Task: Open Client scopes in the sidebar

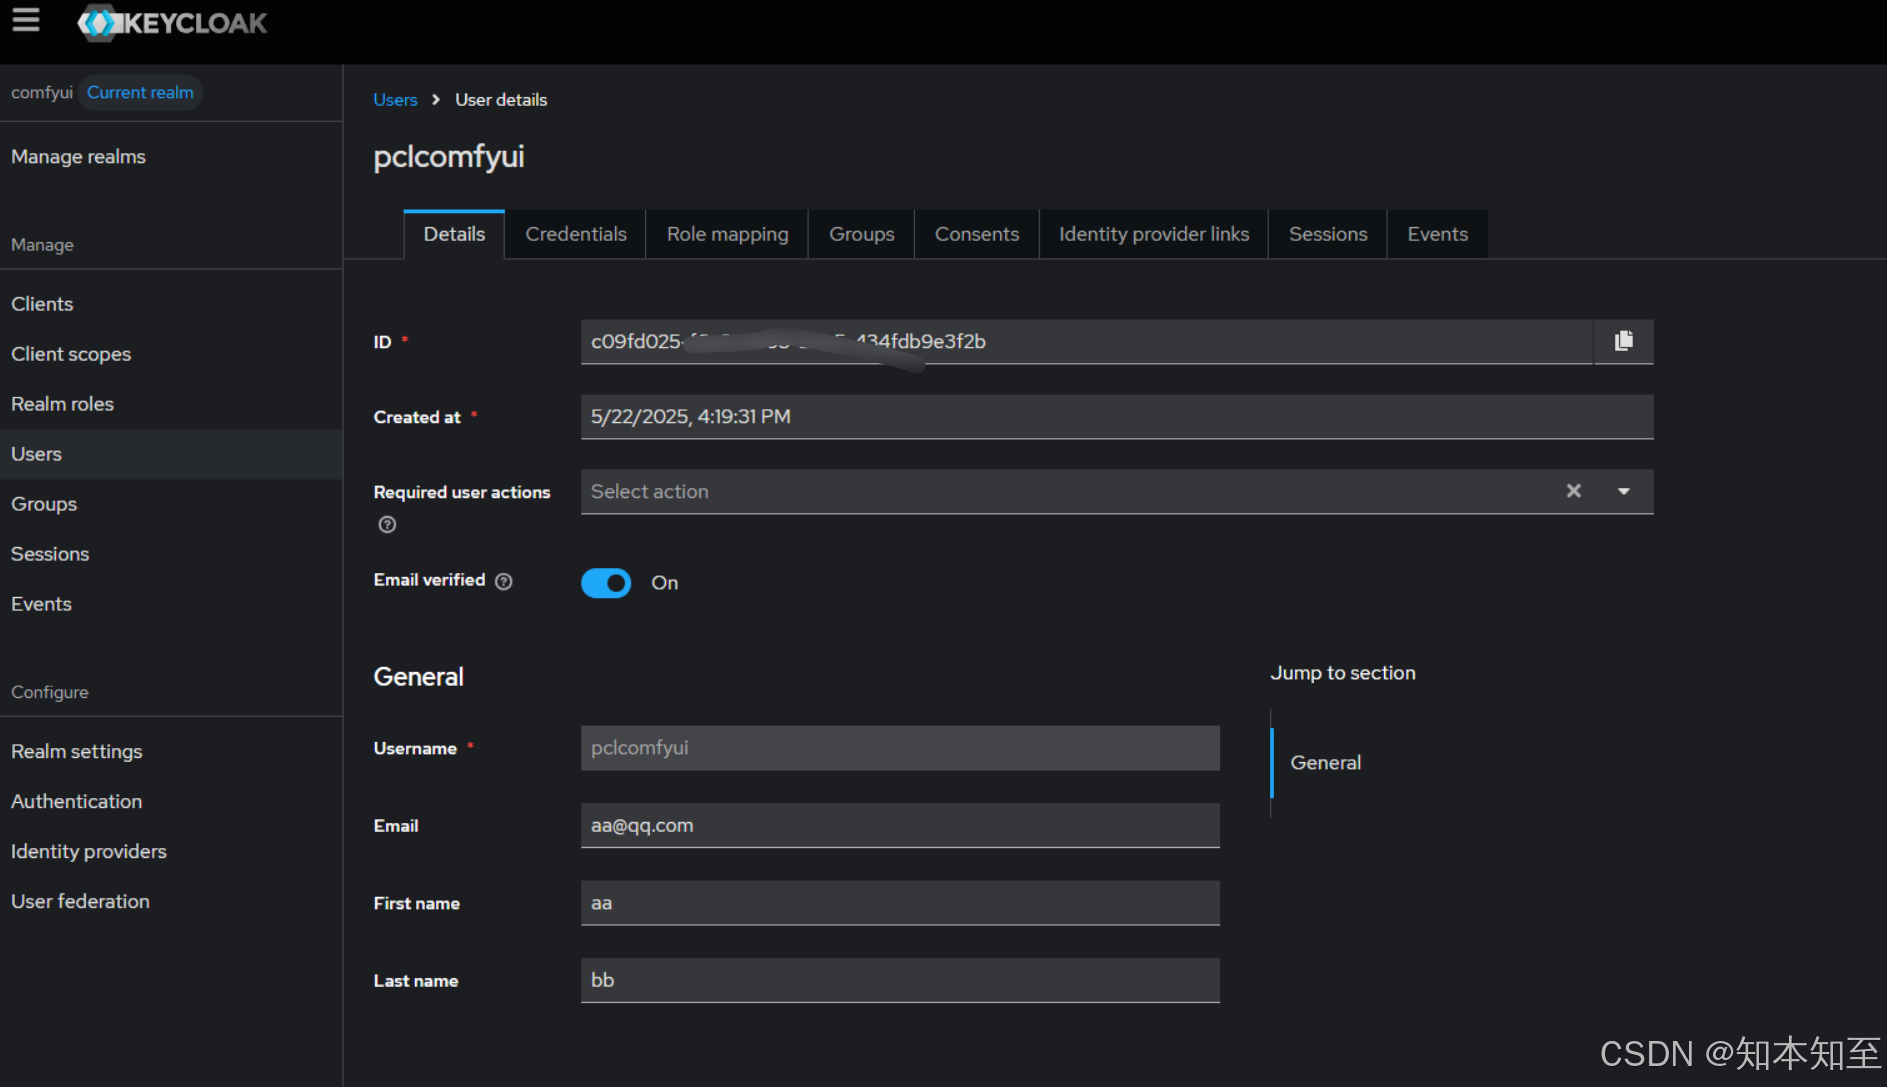Action: 171,354
